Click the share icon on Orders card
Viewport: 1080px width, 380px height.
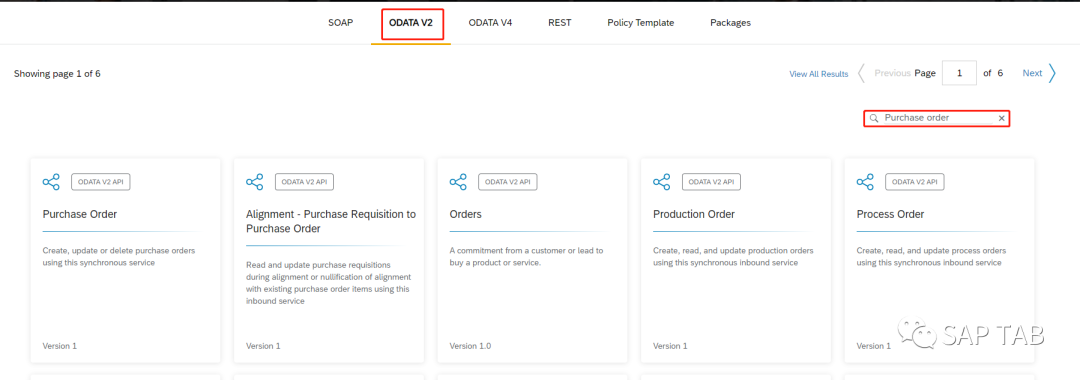[458, 182]
